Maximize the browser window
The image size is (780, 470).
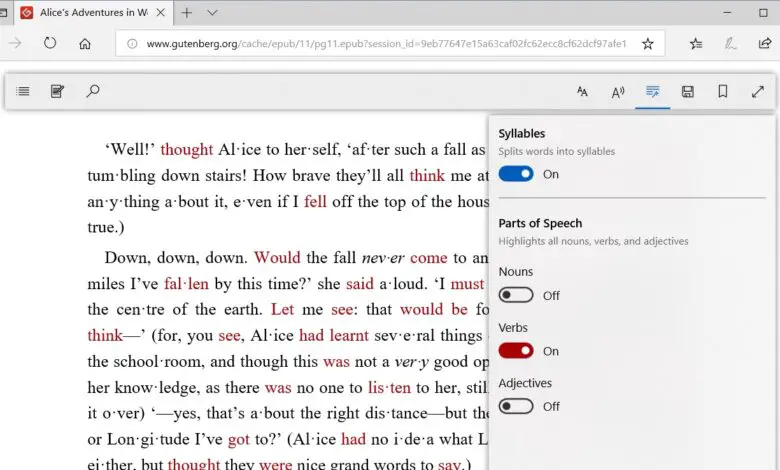[x=764, y=13]
